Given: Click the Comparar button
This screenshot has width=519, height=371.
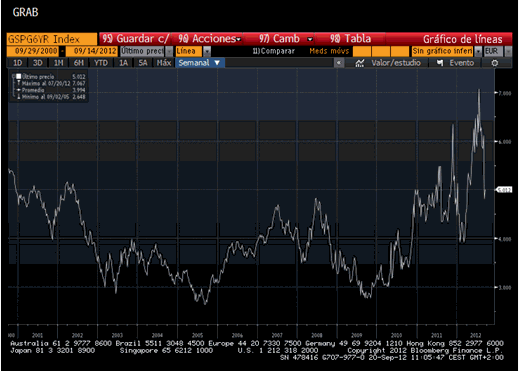Looking at the screenshot, I should point(274,51).
